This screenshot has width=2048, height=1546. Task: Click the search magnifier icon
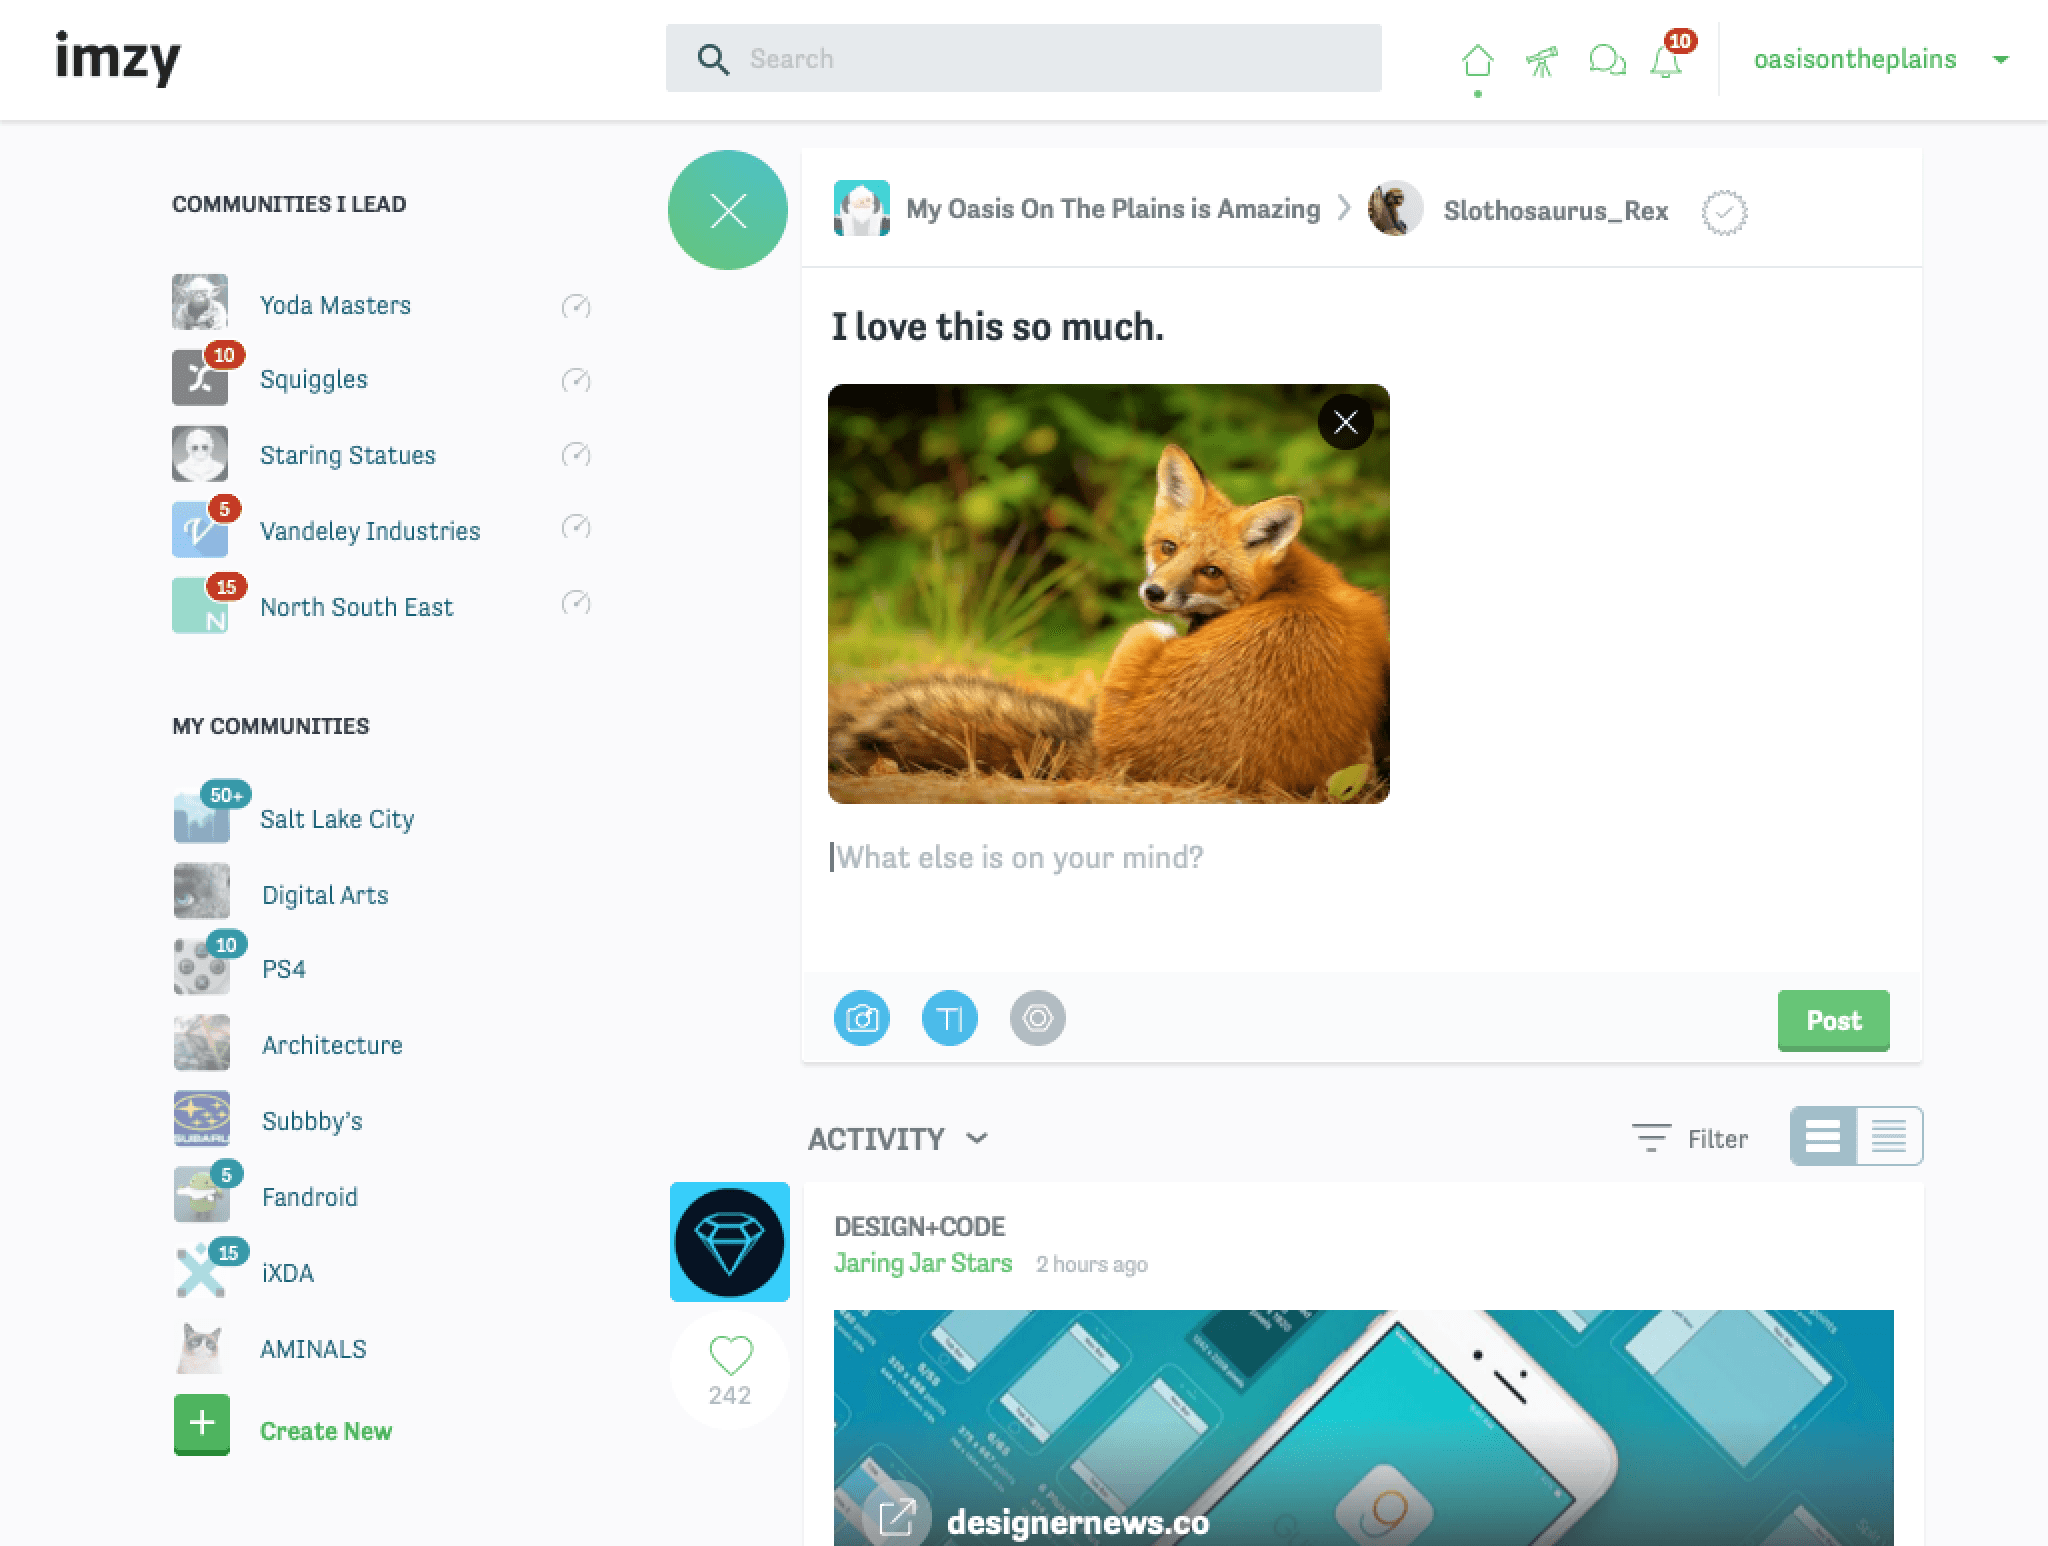pos(713,59)
